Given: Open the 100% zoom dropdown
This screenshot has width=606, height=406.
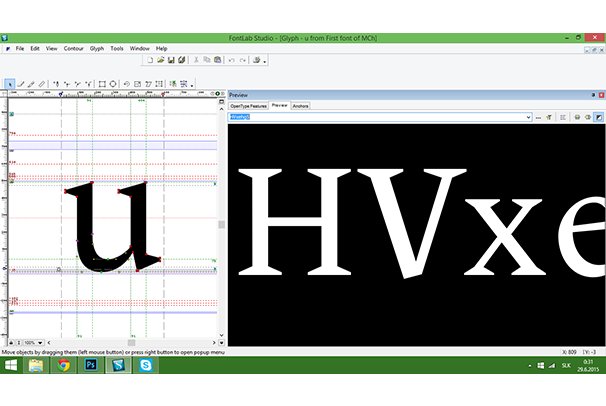Looking at the screenshot, I should tap(42, 342).
